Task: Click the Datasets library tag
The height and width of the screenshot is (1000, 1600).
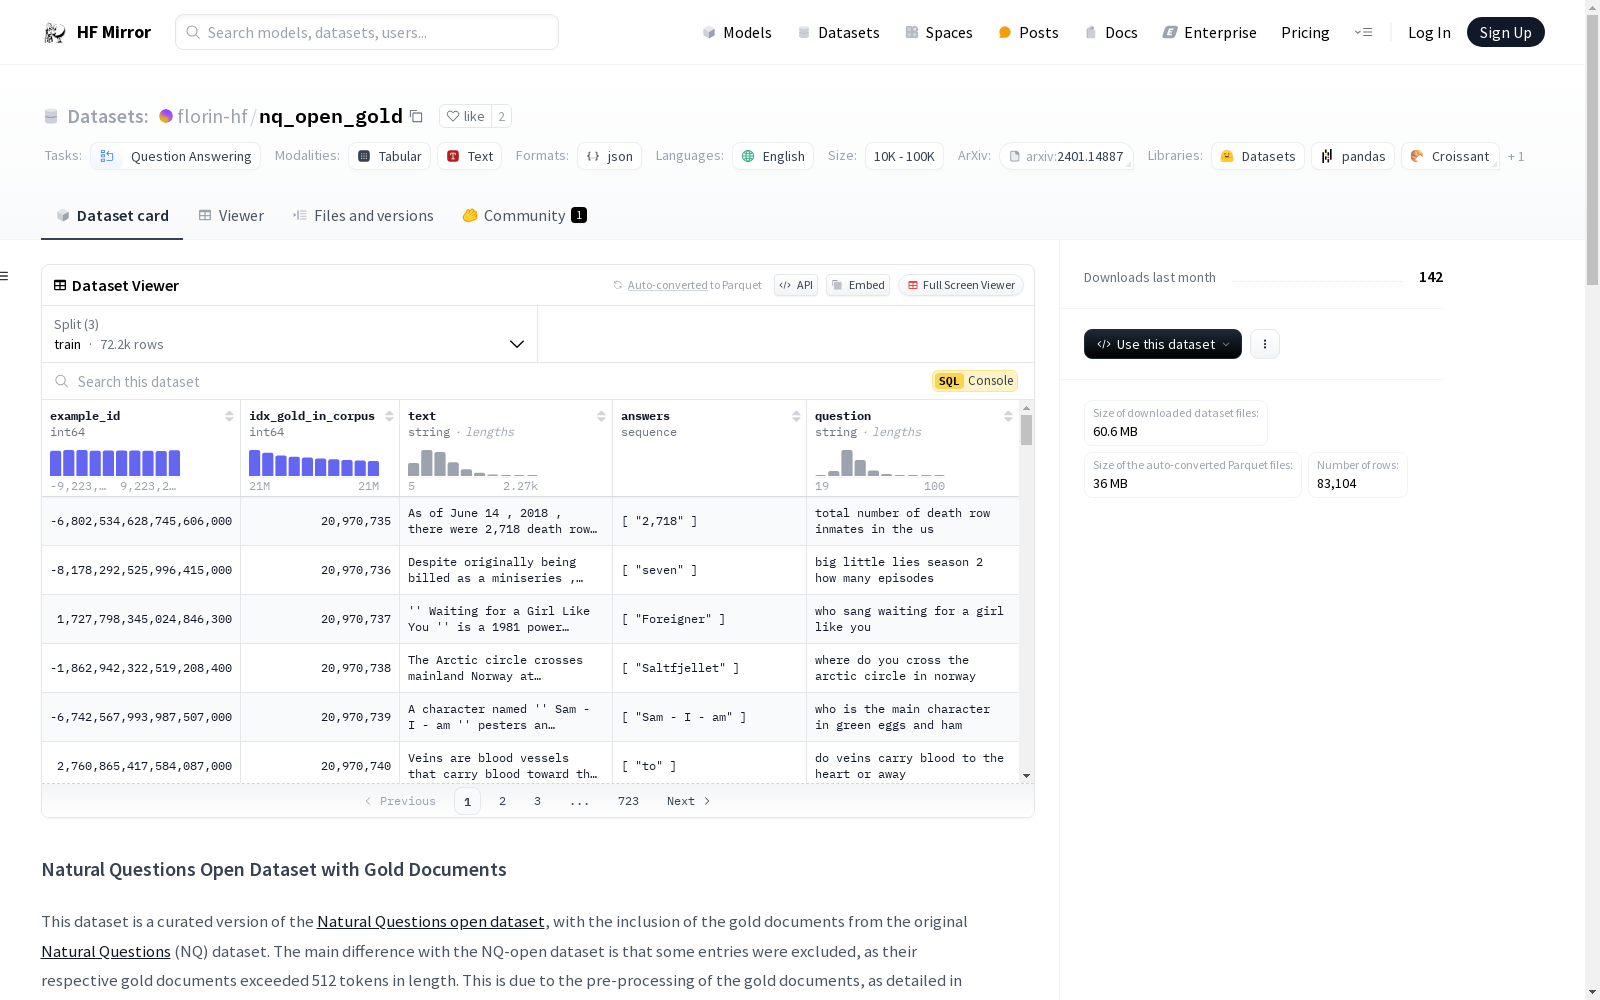Action: pos(1258,156)
